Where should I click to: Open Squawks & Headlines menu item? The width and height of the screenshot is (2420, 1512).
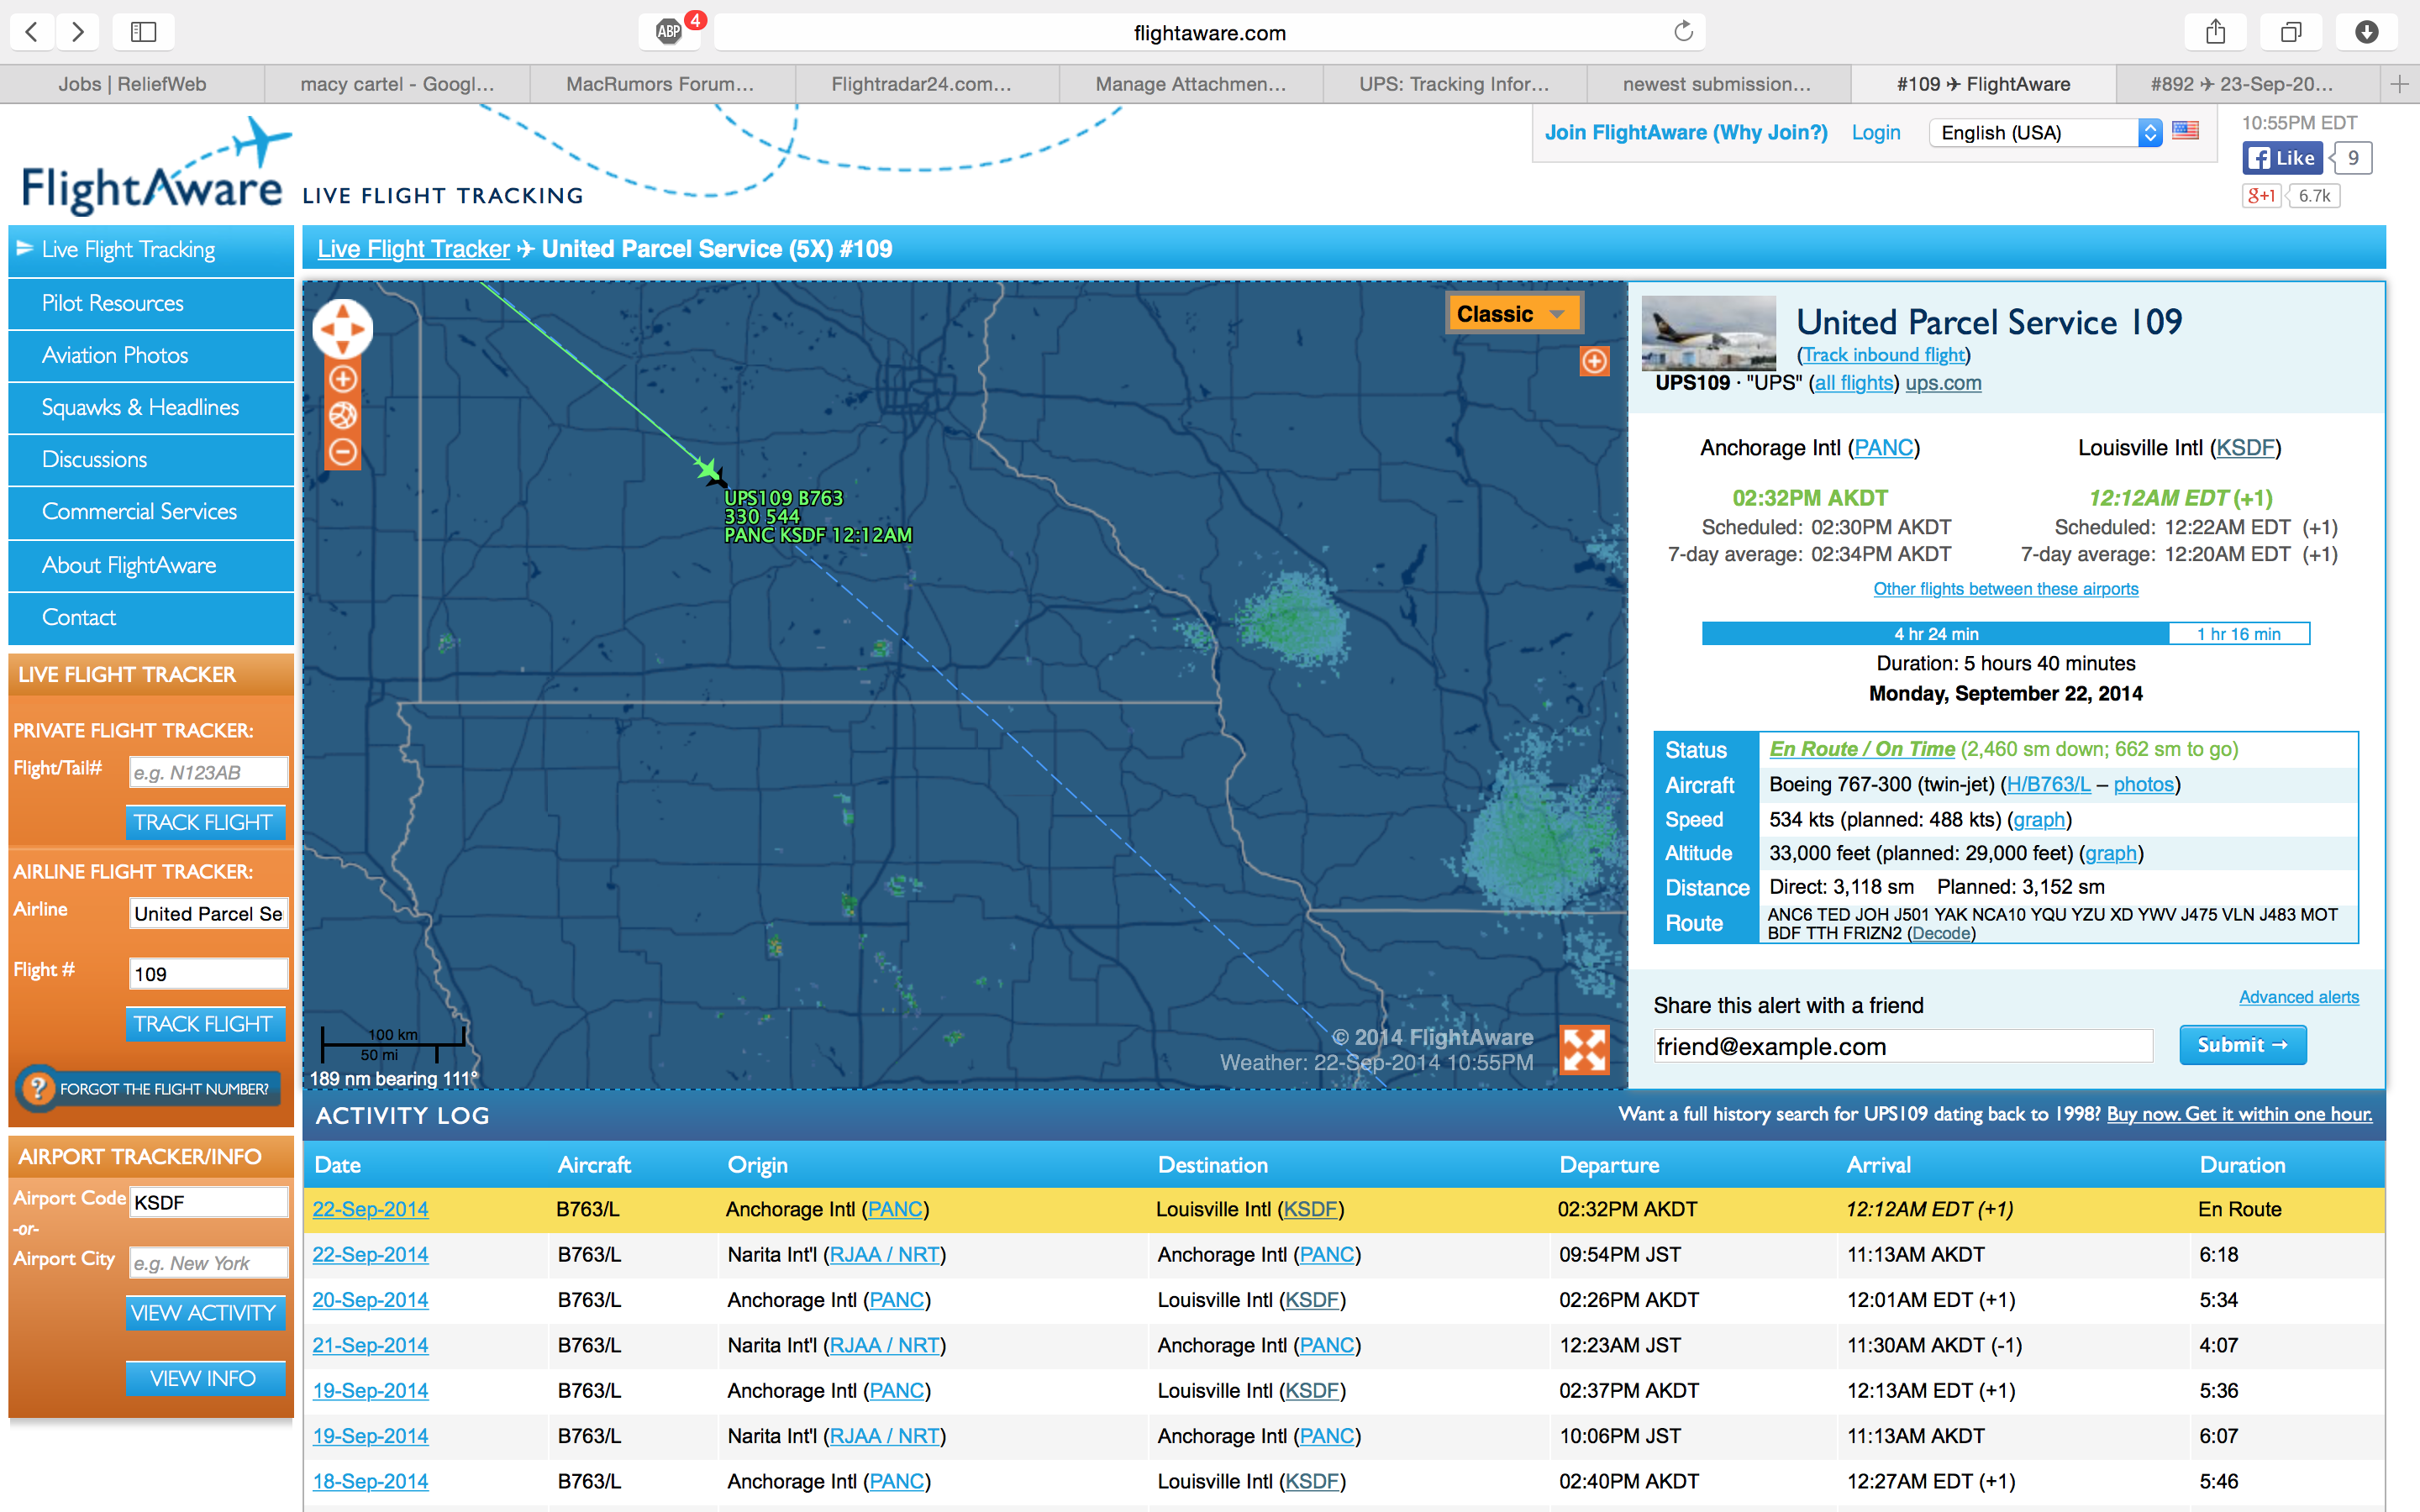point(151,407)
